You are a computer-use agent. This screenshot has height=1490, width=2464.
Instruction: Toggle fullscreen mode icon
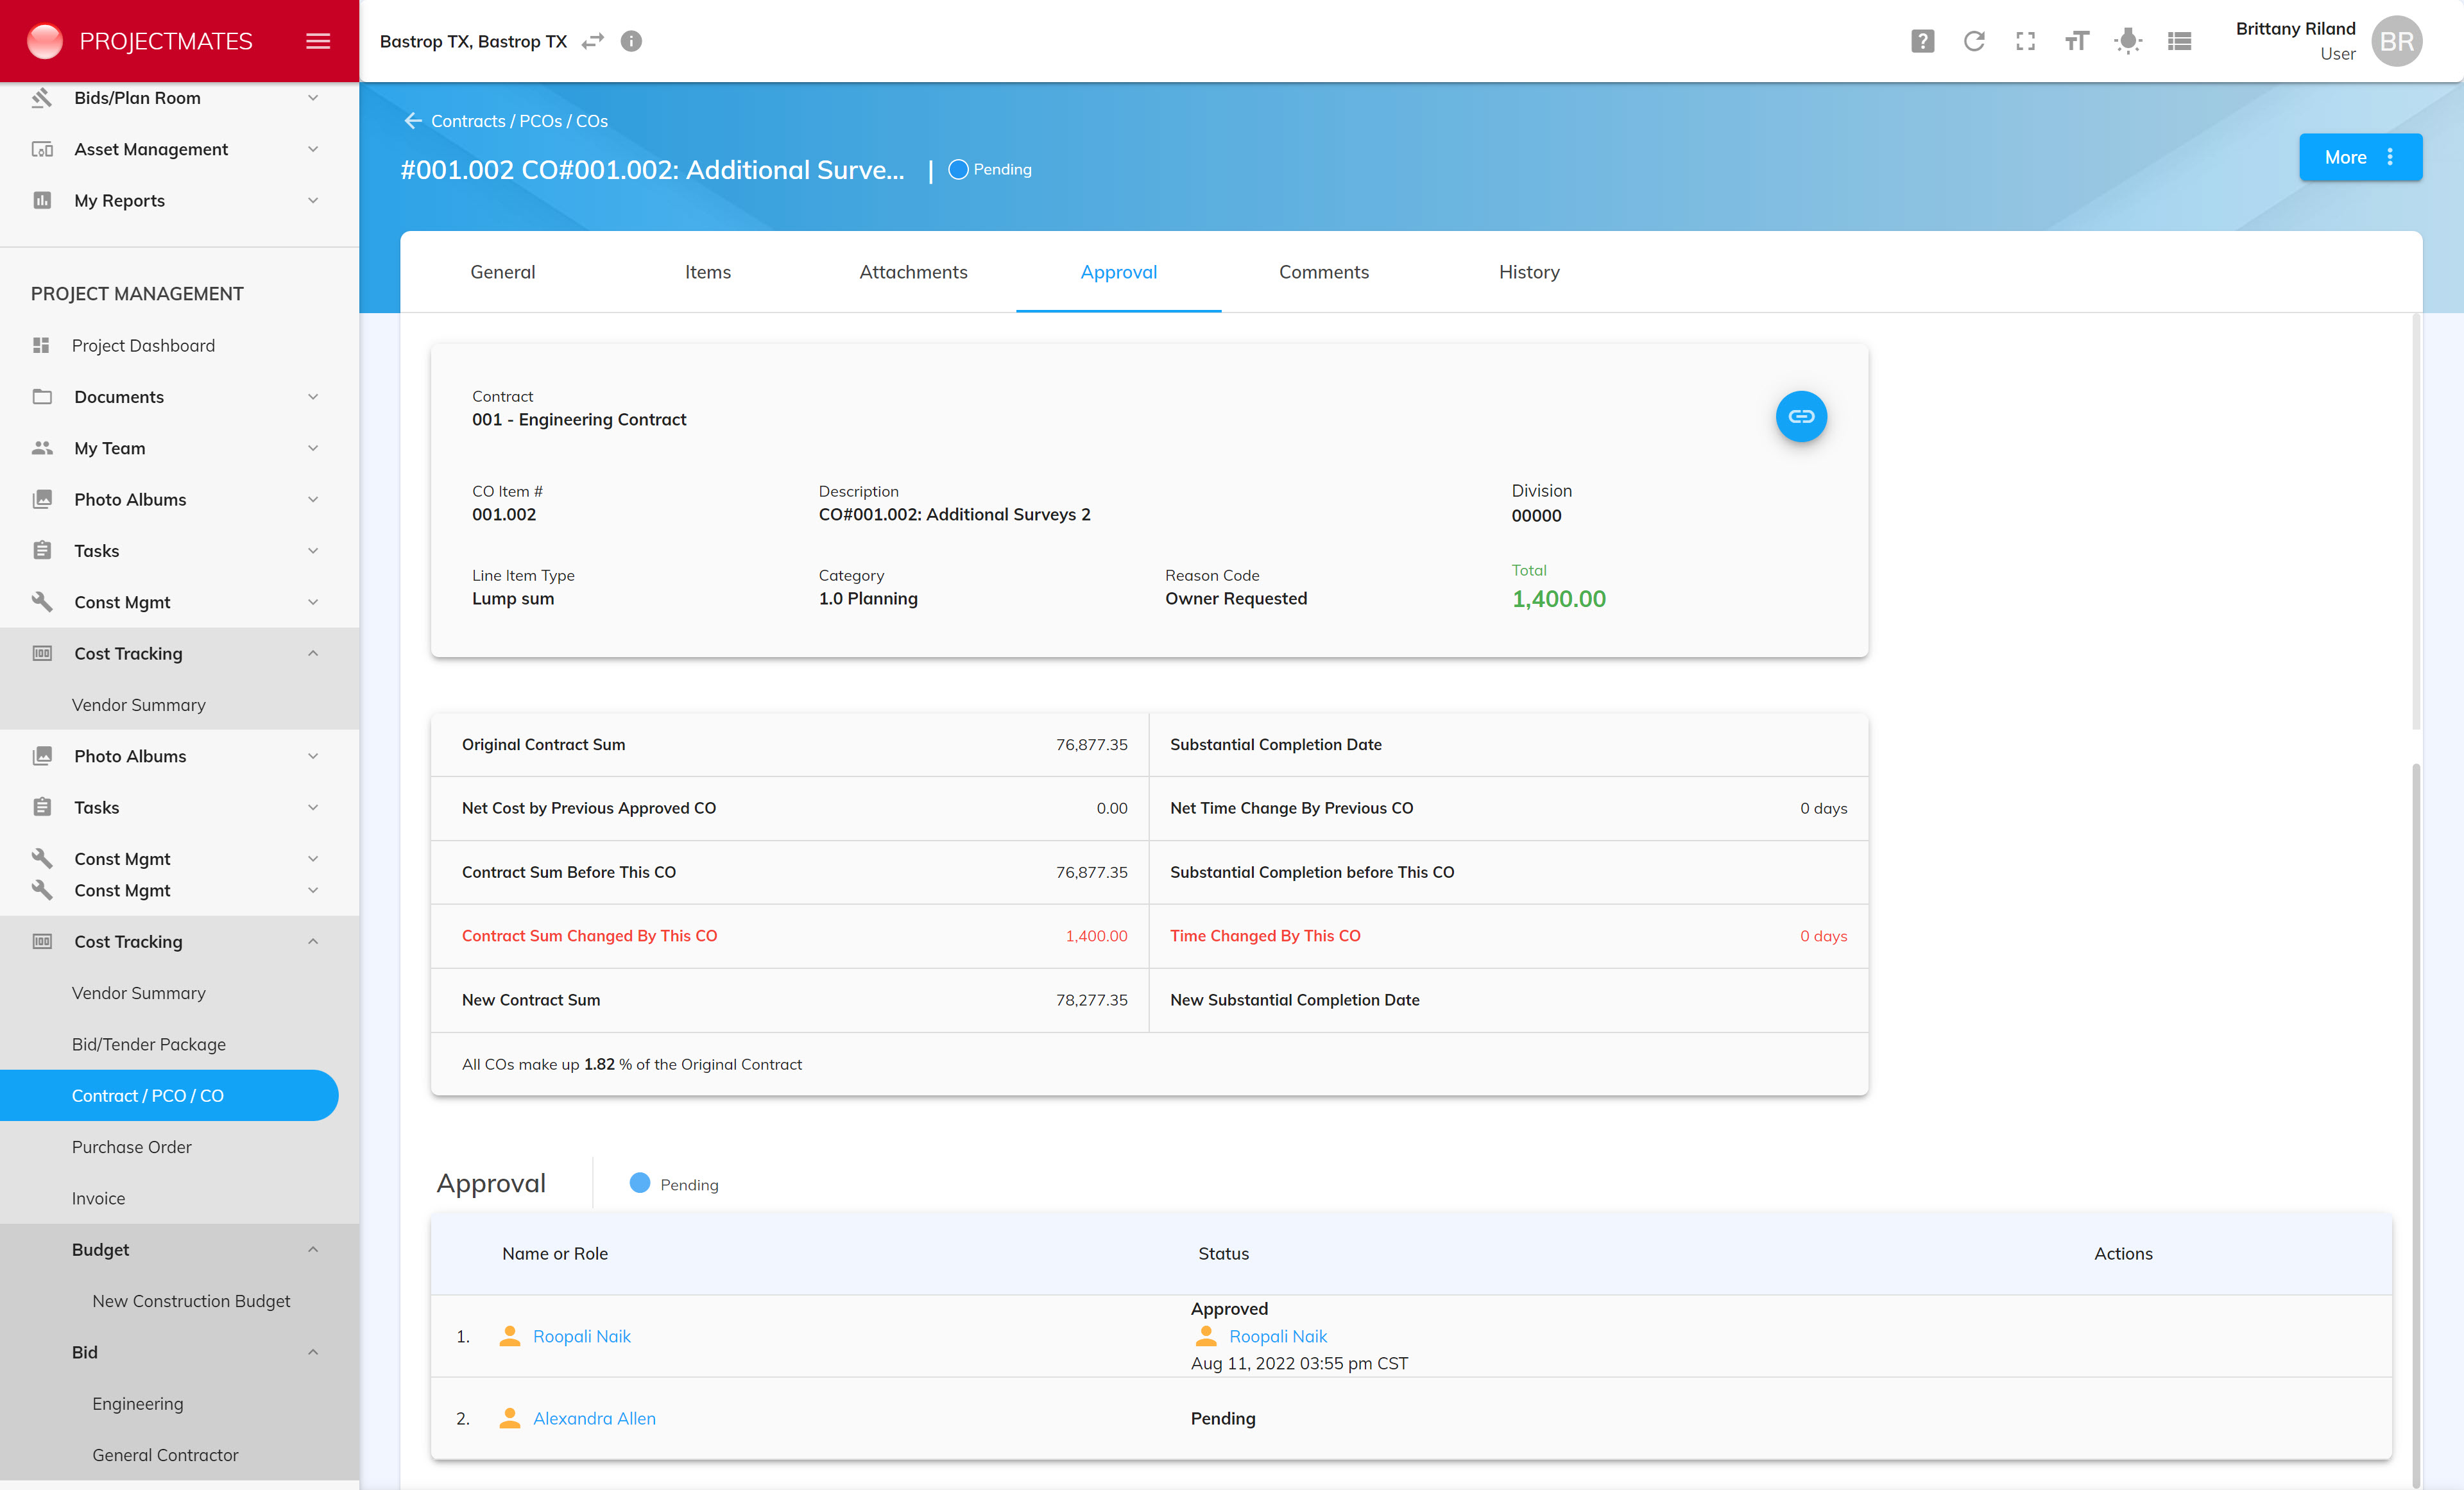coord(2025,41)
